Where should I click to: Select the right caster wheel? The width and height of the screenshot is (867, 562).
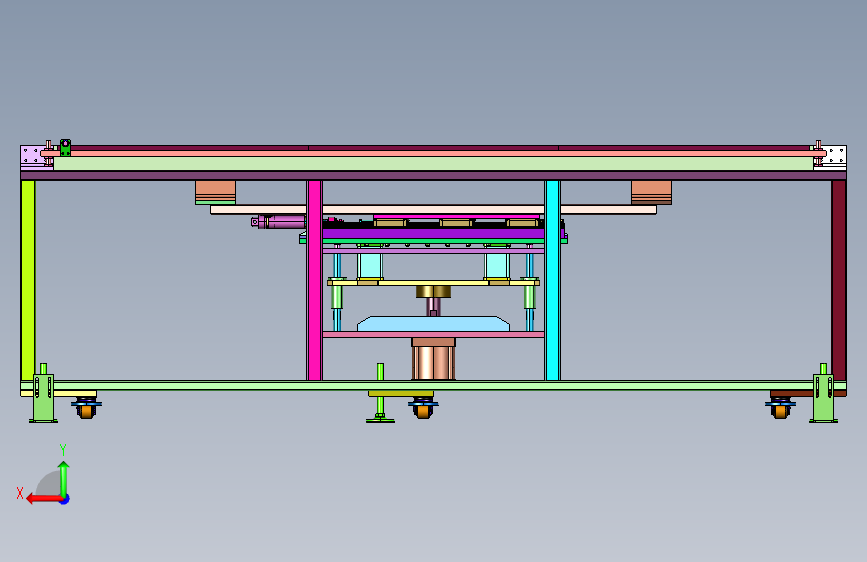(x=780, y=408)
